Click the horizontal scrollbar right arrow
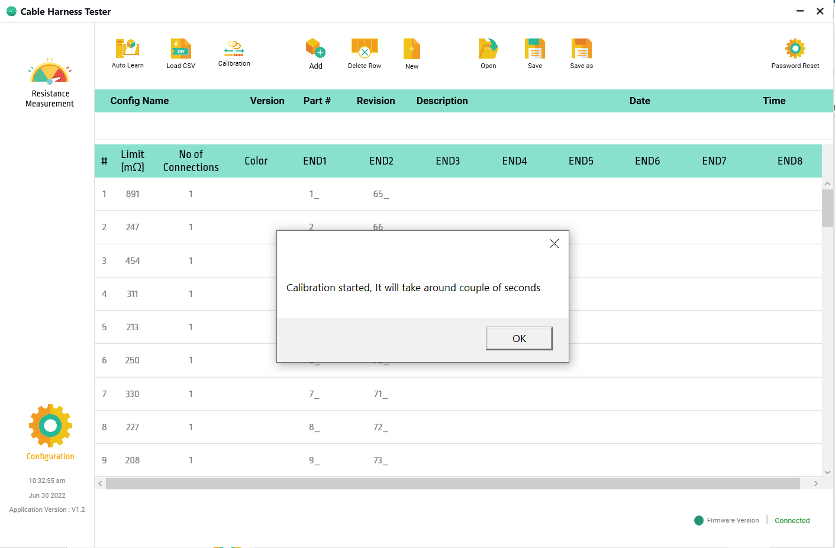Image resolution: width=836 pixels, height=548 pixels. (816, 483)
